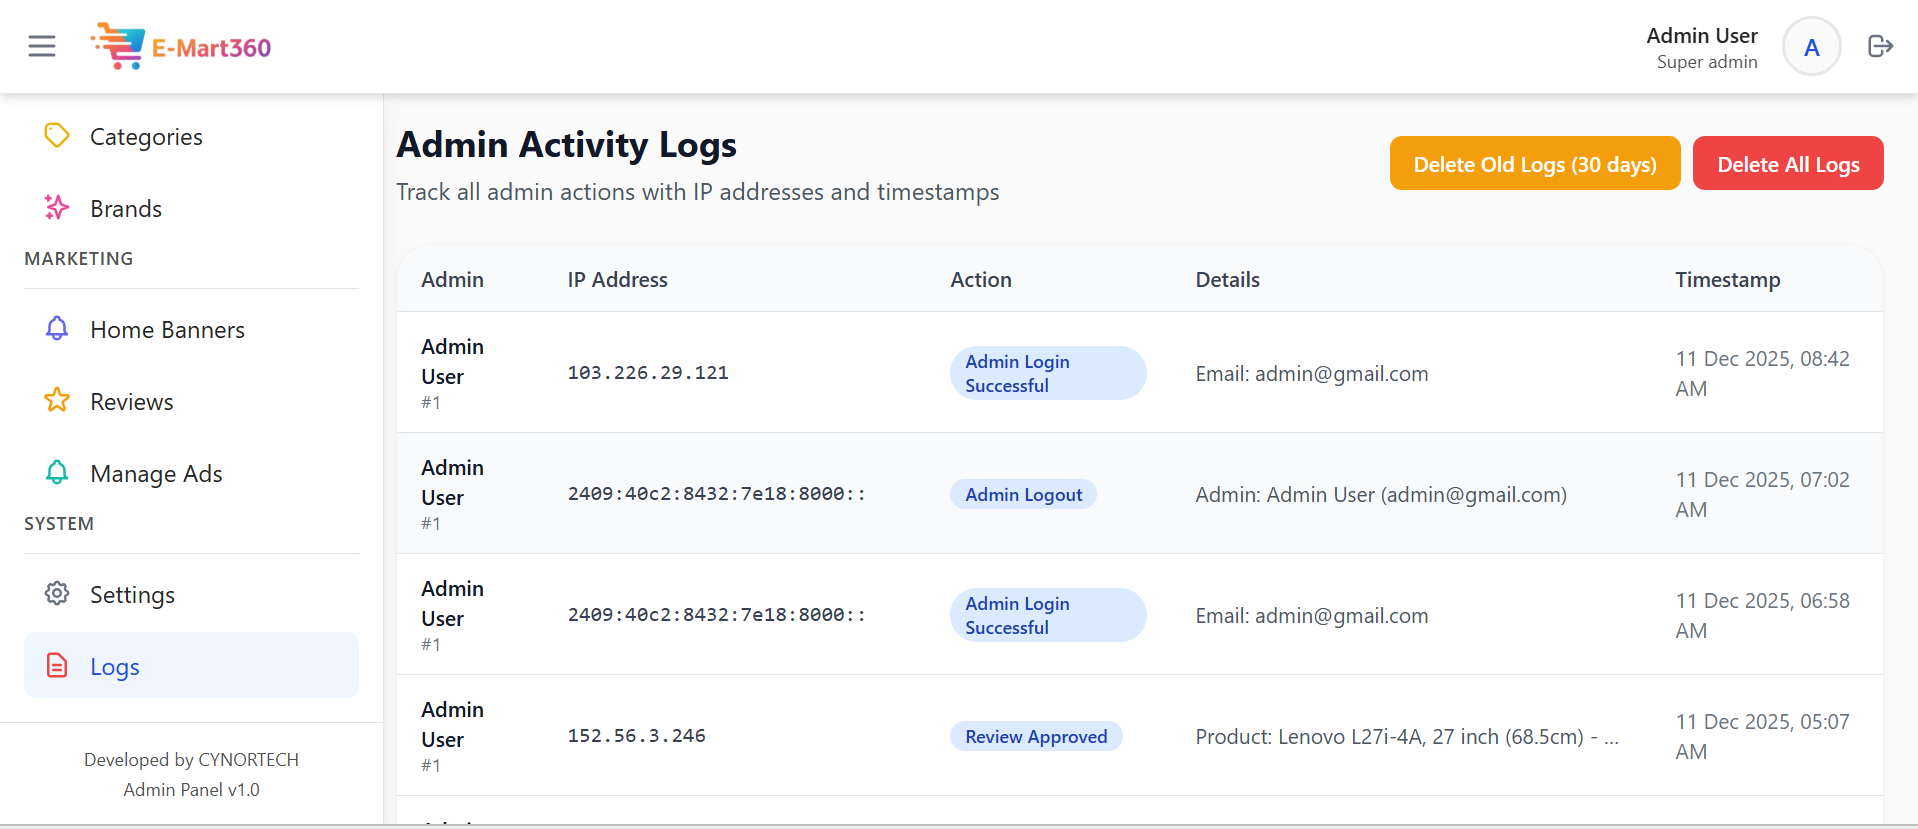The image size is (1918, 829).
Task: Click the Brands sparkle icon
Action: coord(57,208)
